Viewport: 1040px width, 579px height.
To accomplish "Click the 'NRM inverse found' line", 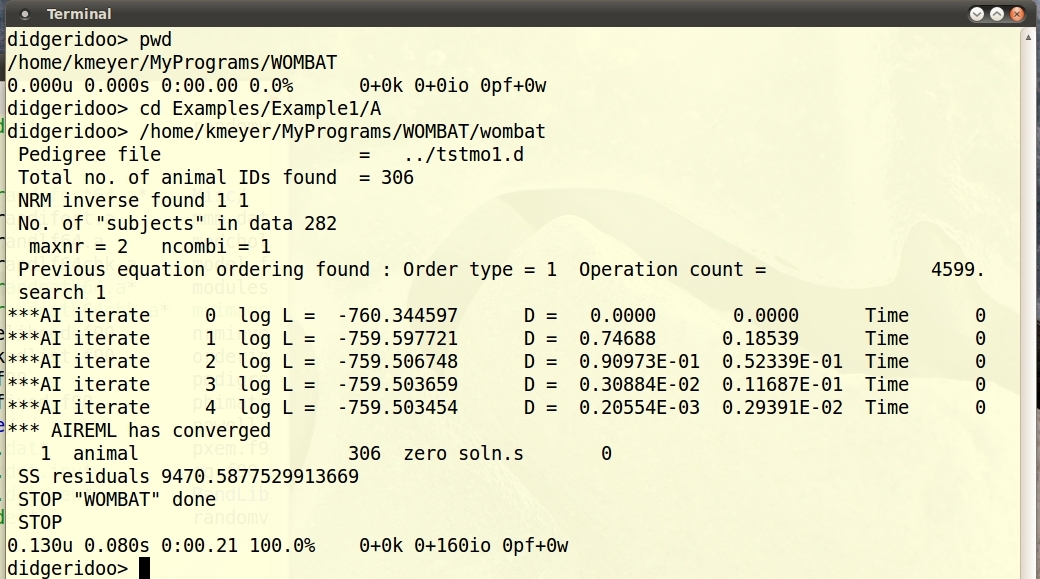I will (x=133, y=201).
